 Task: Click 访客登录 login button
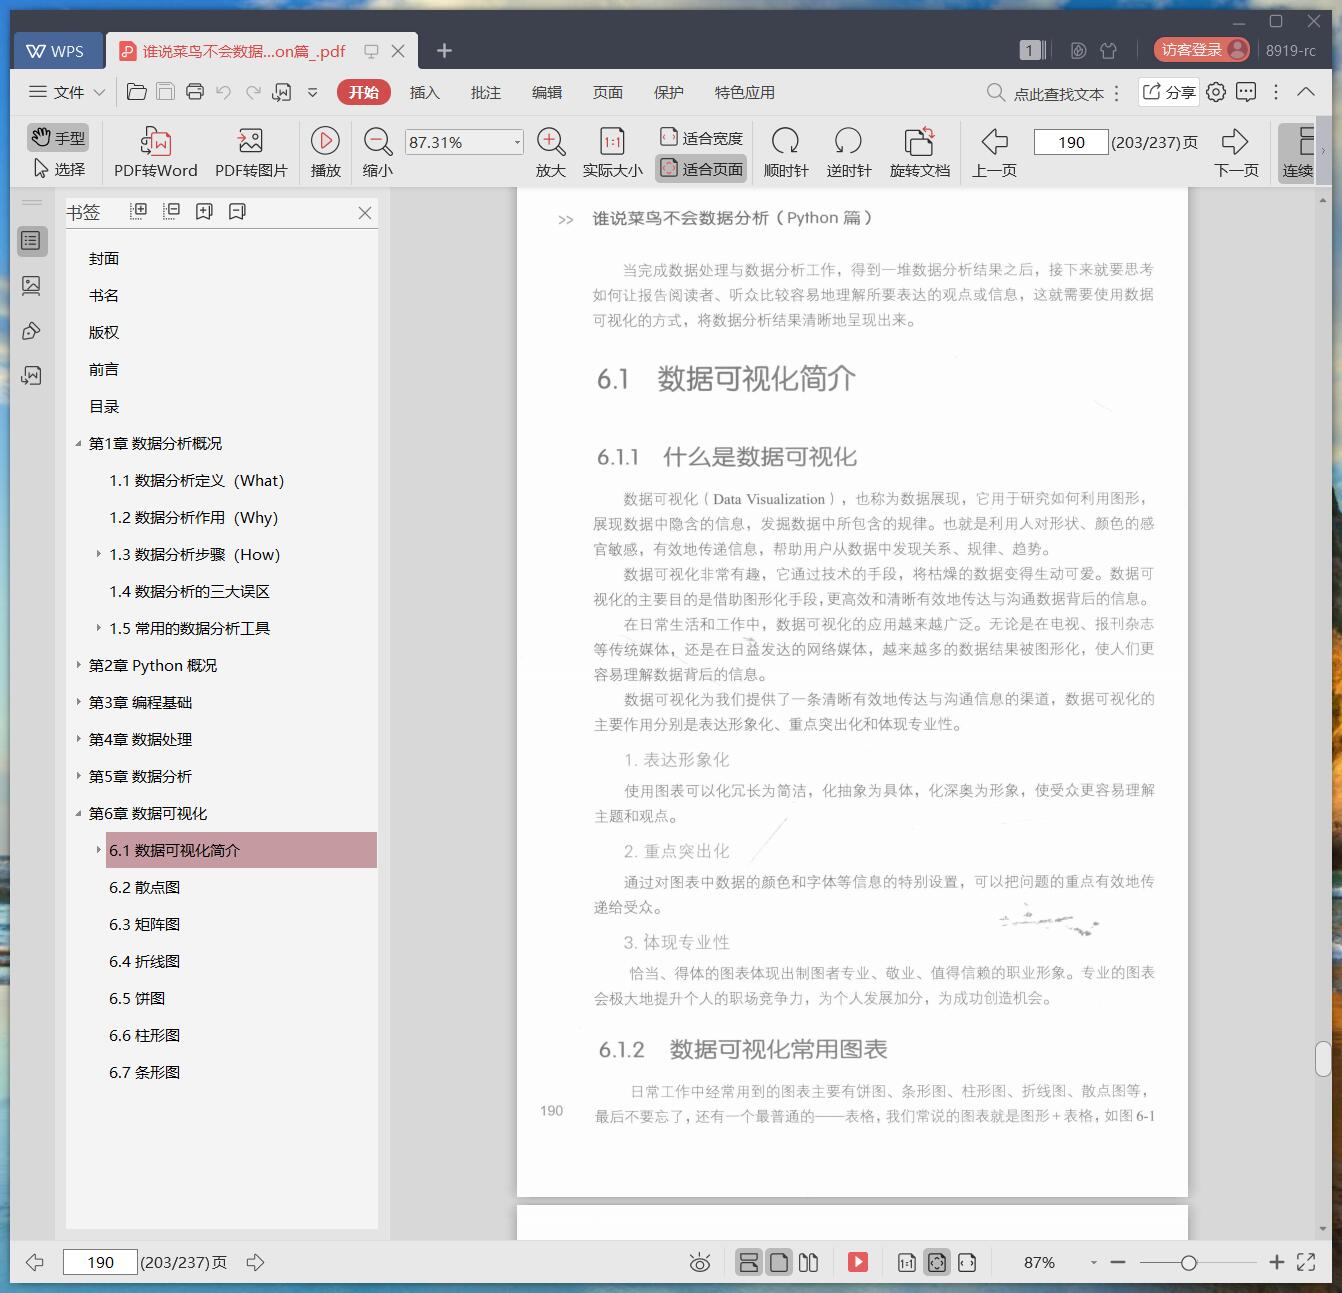[1201, 50]
